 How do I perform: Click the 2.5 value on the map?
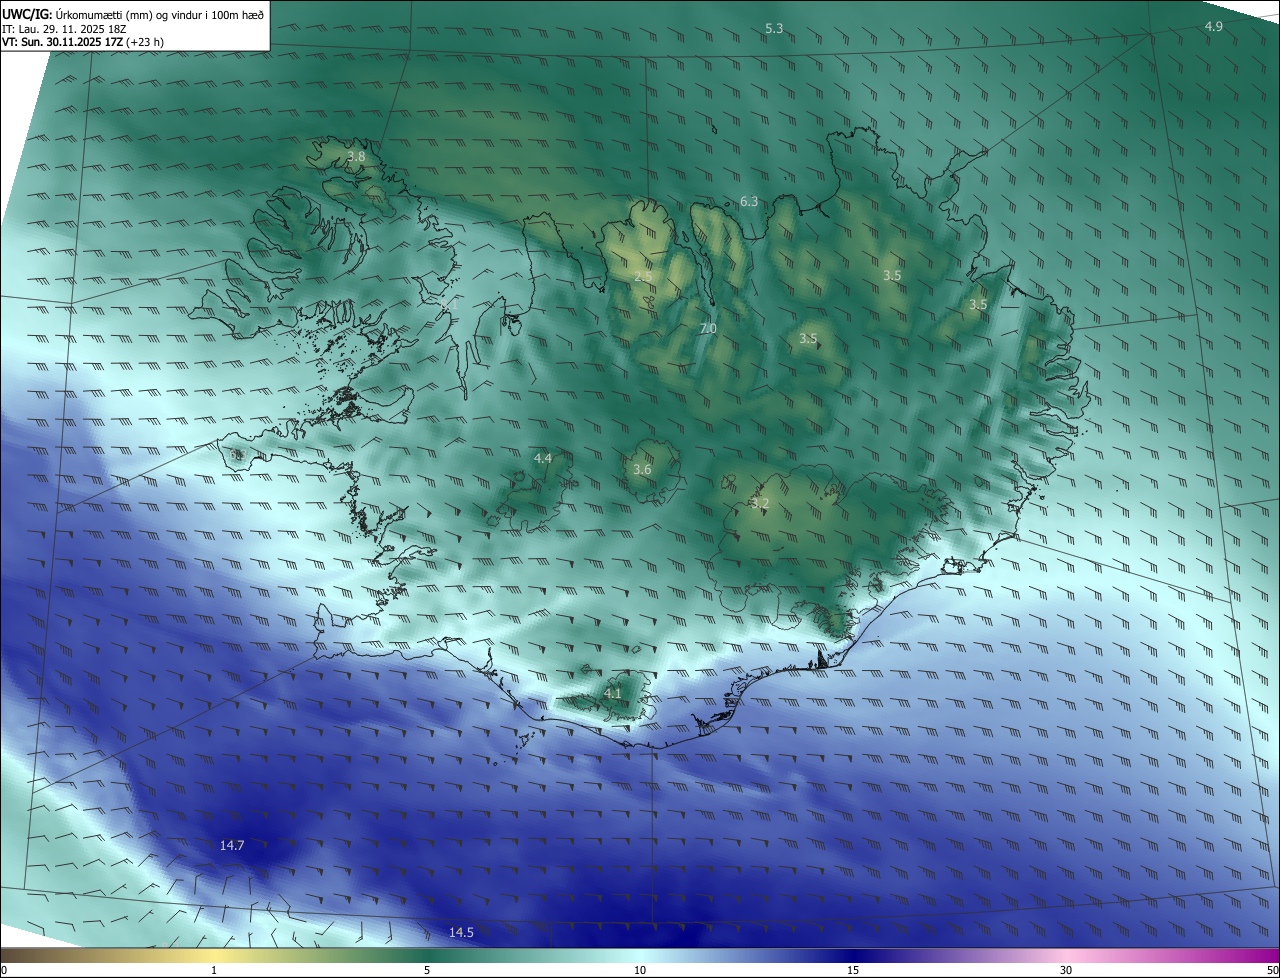tap(643, 277)
